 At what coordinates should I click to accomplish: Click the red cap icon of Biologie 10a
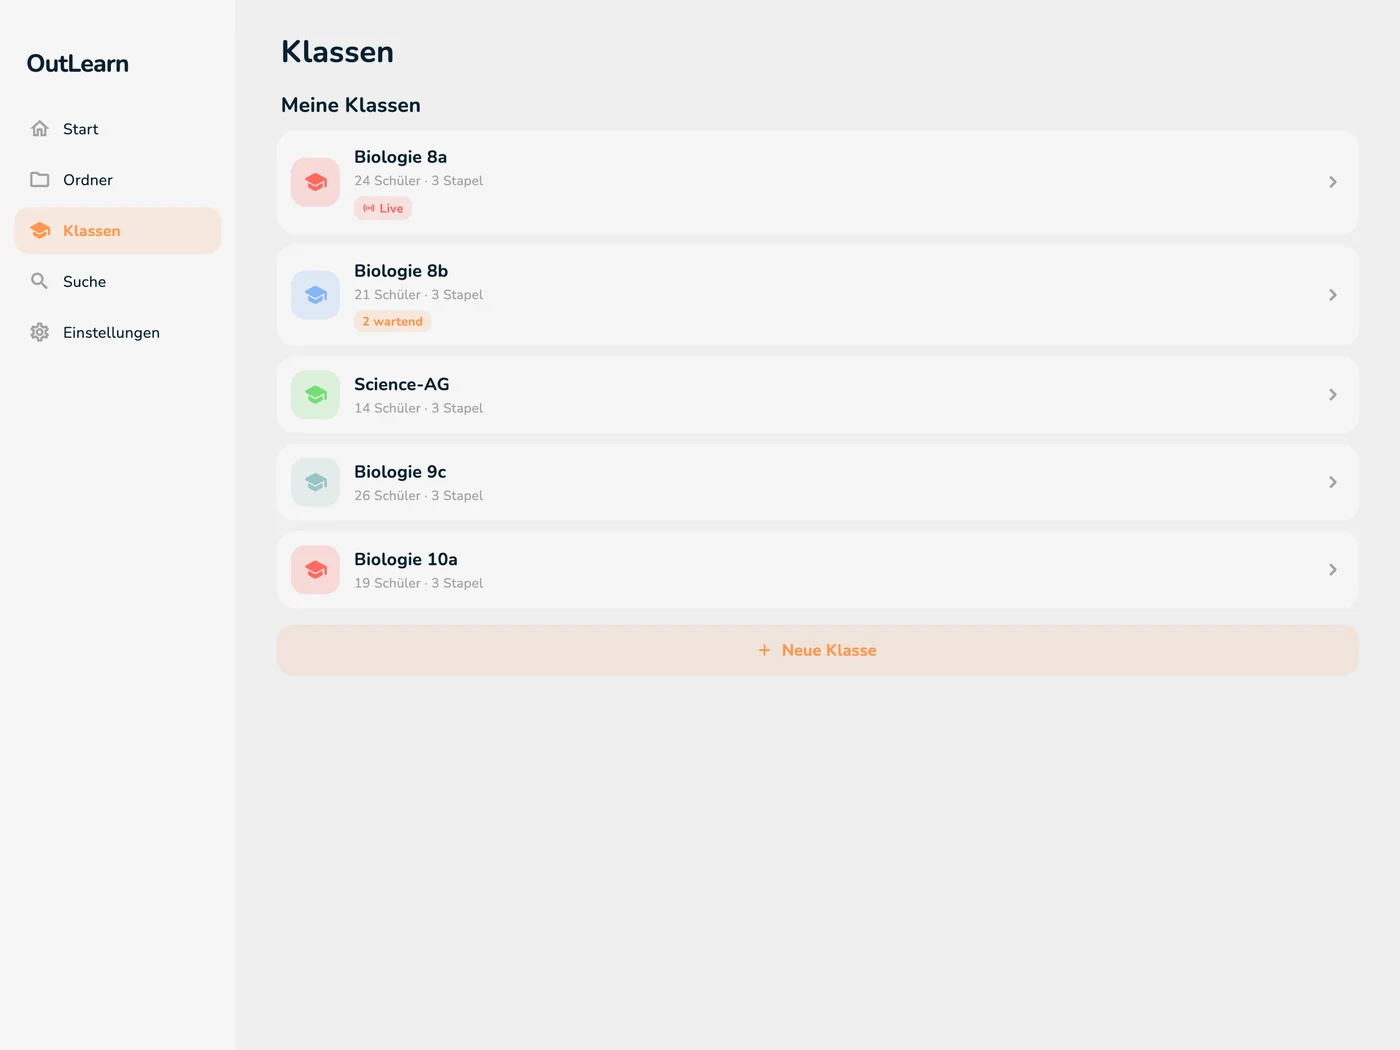(316, 570)
